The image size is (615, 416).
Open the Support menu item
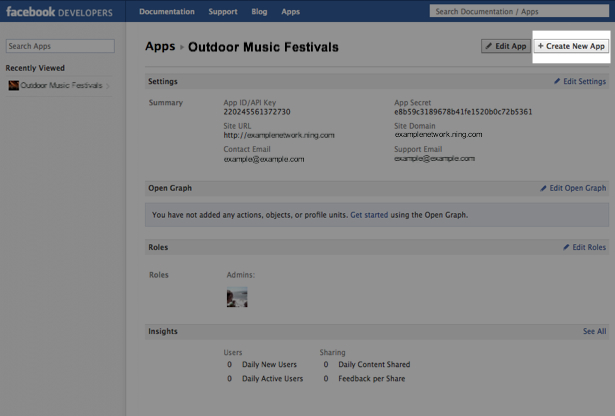pyautogui.click(x=223, y=12)
